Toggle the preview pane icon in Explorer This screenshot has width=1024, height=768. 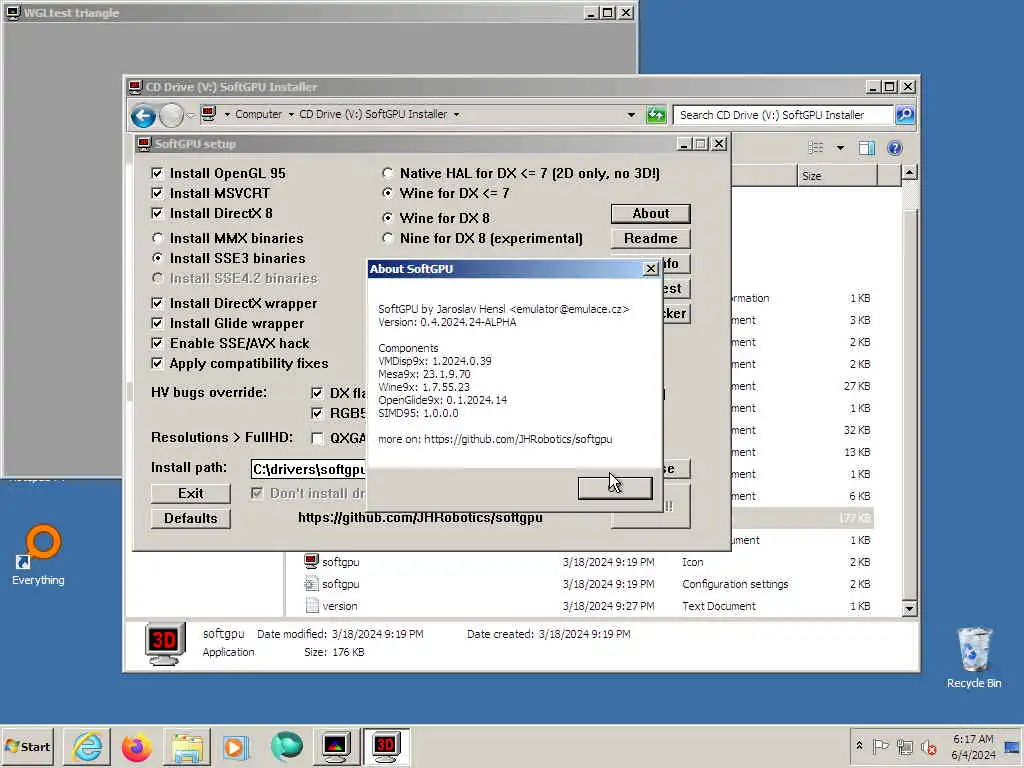(x=867, y=148)
